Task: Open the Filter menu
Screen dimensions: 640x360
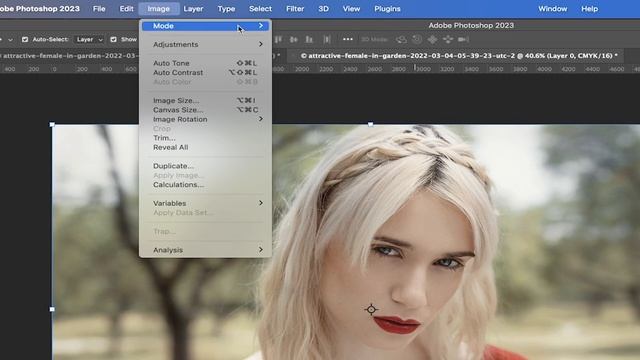Action: click(295, 9)
